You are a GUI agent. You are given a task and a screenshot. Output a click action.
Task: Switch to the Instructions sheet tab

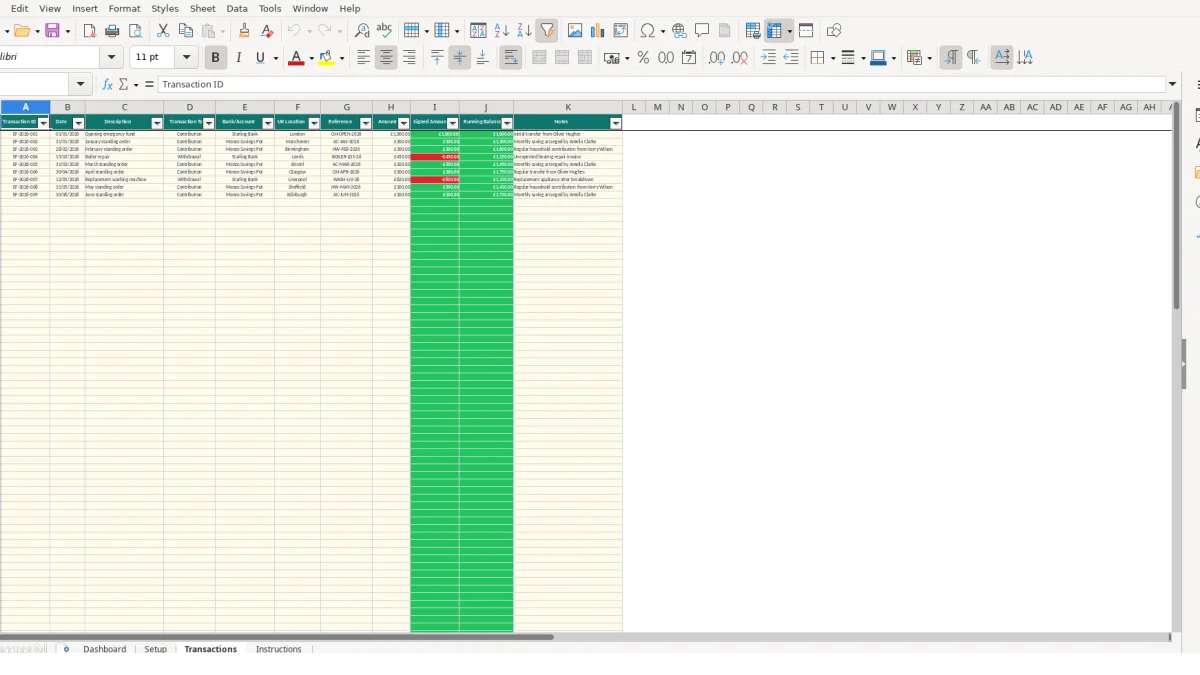coord(278,649)
